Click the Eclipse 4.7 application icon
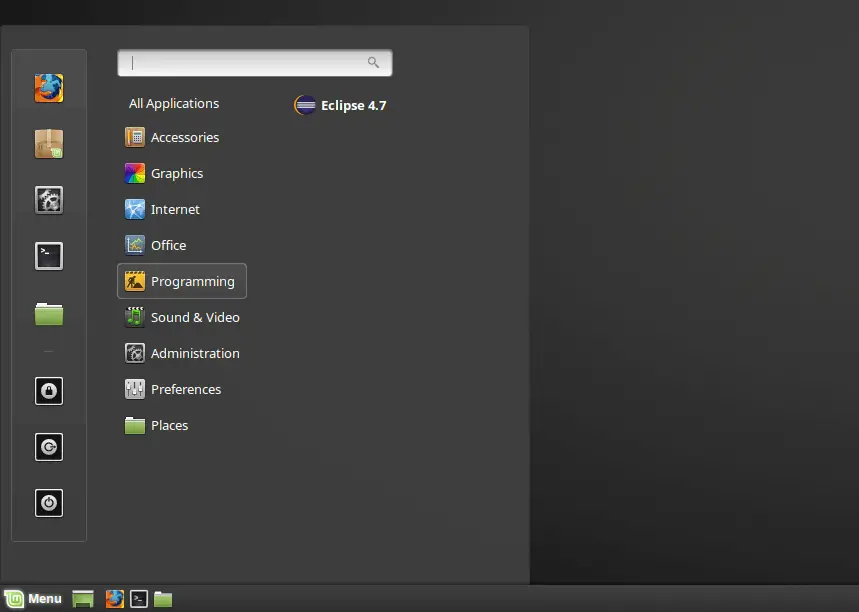The image size is (859, 612). pyautogui.click(x=305, y=105)
